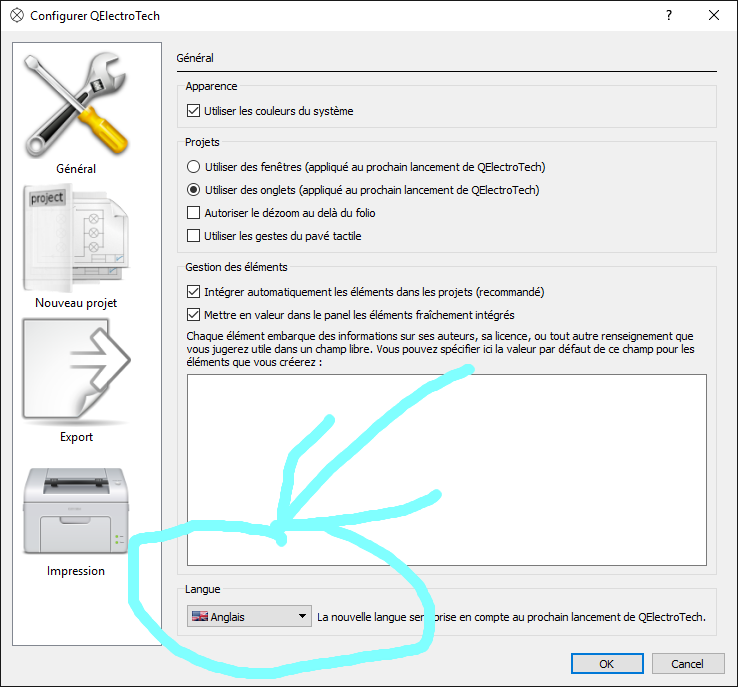738x687 pixels.
Task: Enable 'Utiliser les gestes du pavé tactile'
Action: click(194, 236)
